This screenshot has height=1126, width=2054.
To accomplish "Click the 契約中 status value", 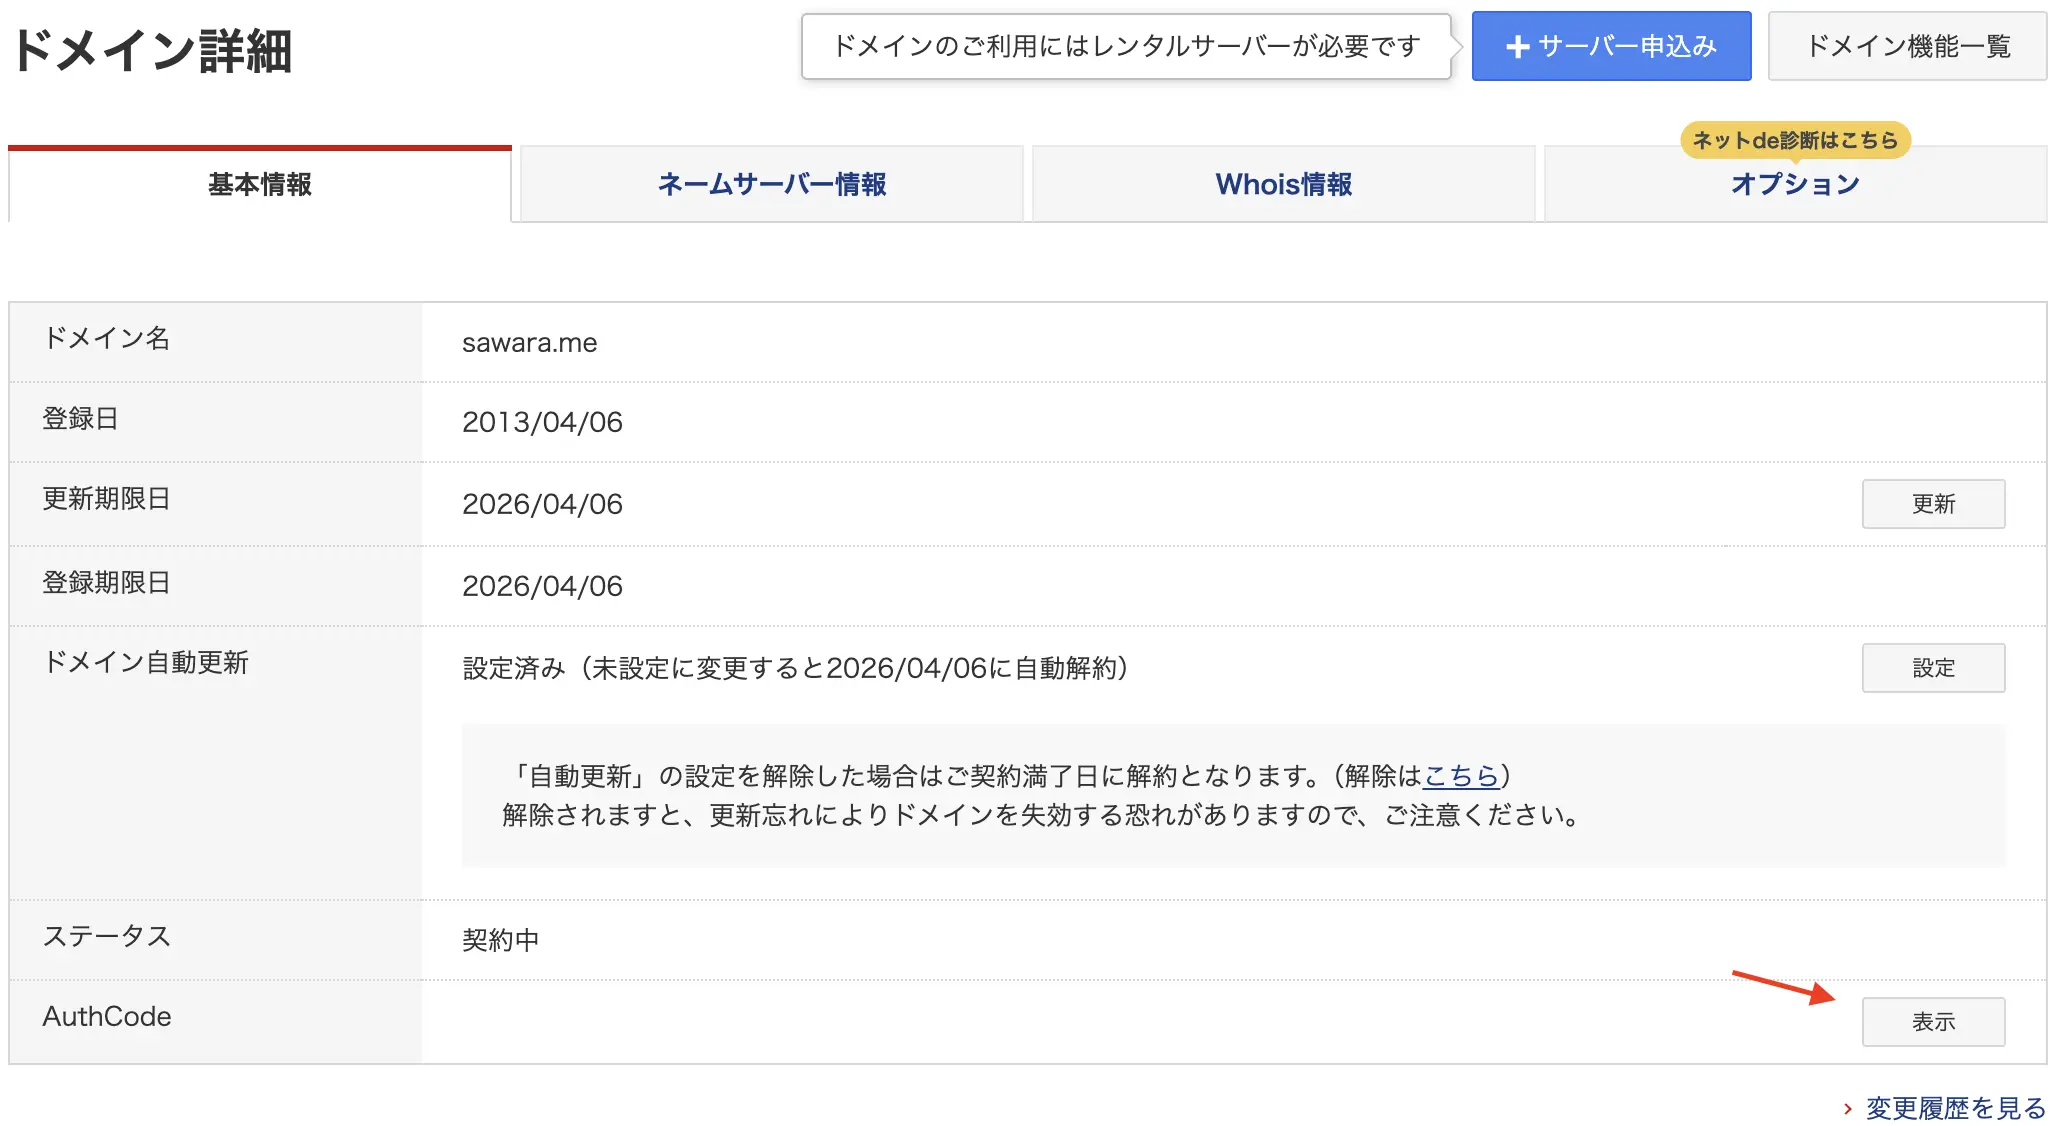I will point(500,940).
